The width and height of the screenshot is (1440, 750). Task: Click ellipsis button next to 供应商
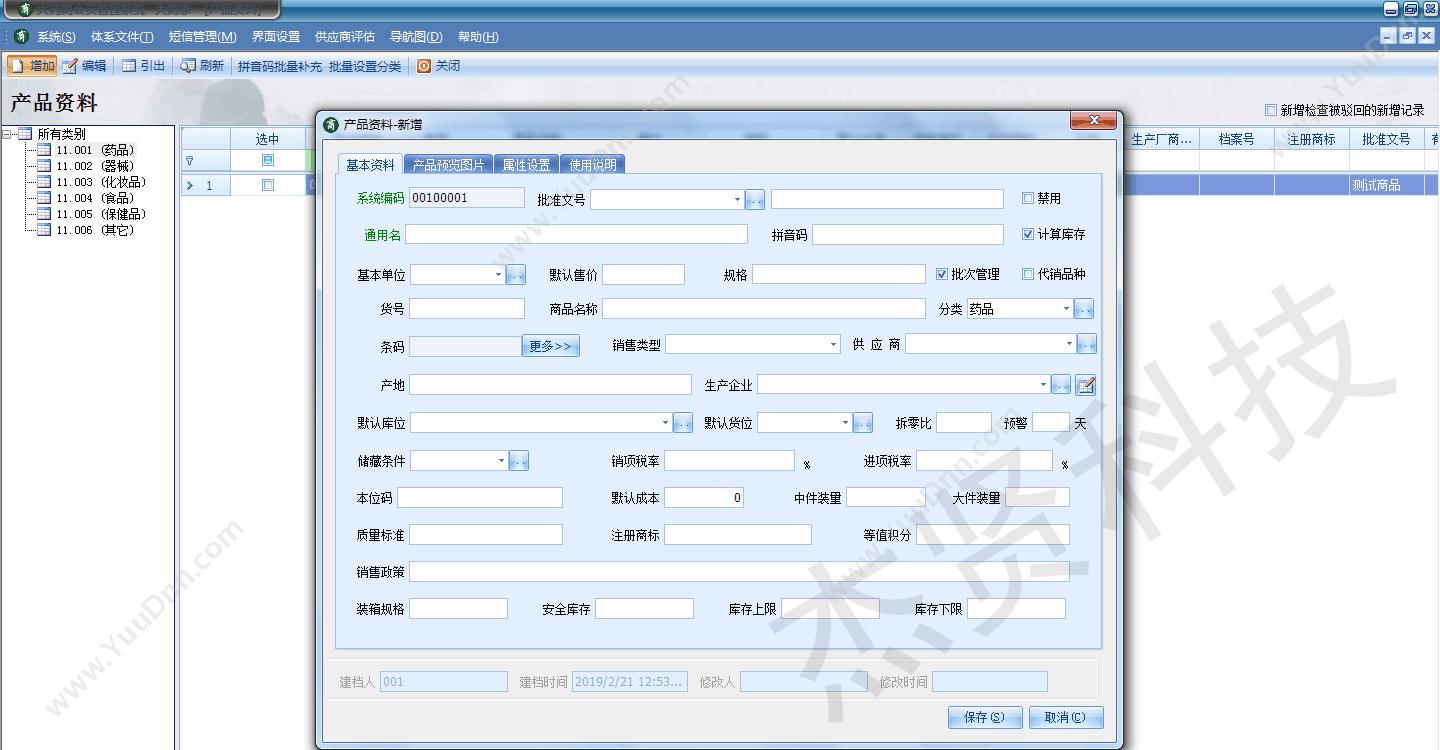[1087, 344]
